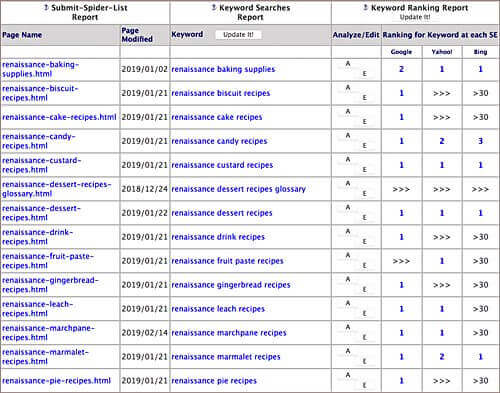500x393 pixels.
Task: Click keyword 'renaissance cake recipes'
Action: coord(217,117)
